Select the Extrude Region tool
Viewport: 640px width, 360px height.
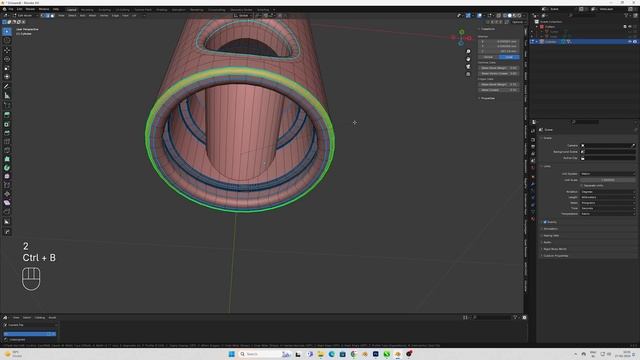(7, 115)
